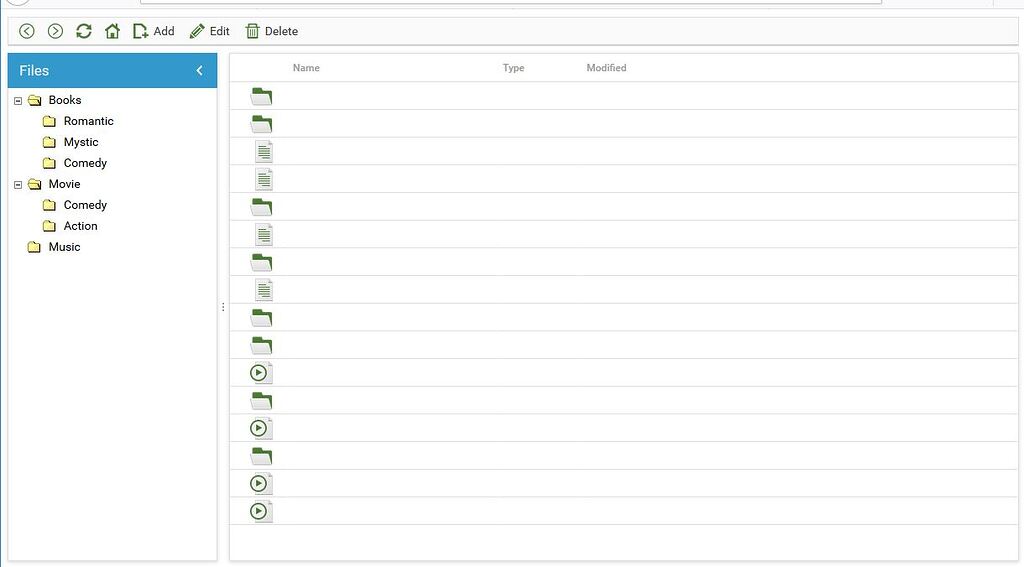Screen dimensions: 1024x567
Task: Collapse the Files panel with chevron
Action: [199, 70]
